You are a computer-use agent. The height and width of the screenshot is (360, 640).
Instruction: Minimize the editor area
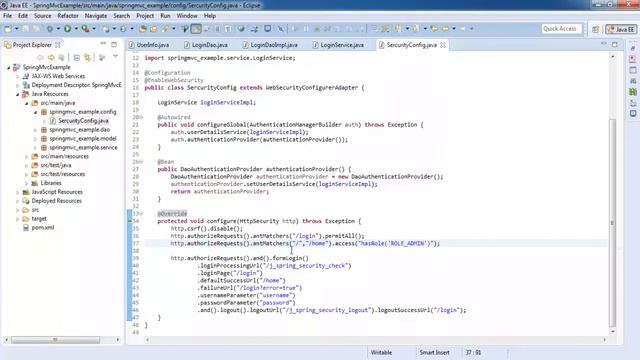(604, 44)
